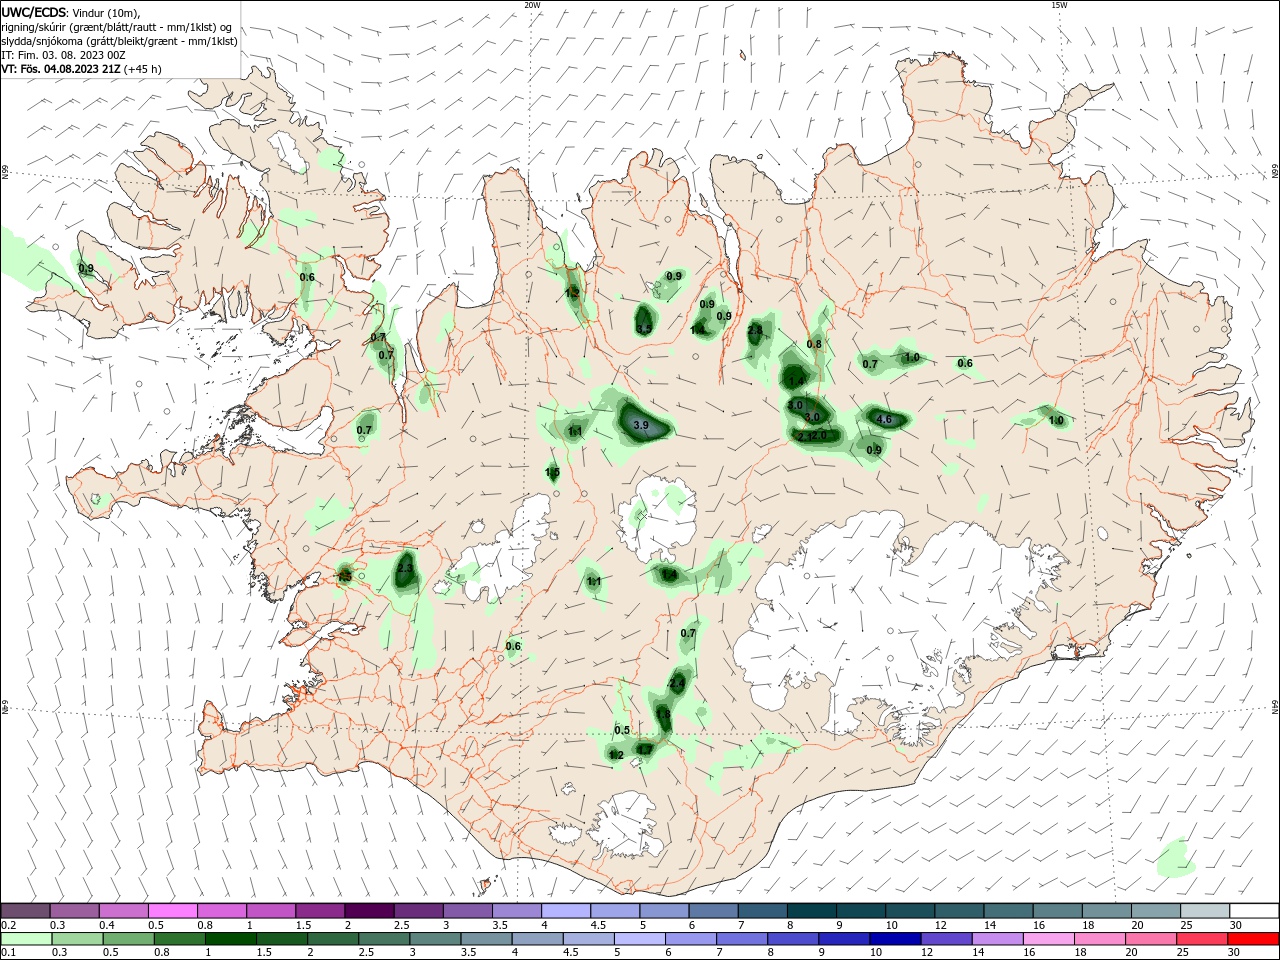Image resolution: width=1280 pixels, height=960 pixels.
Task: Click the pale grey swatch at 25 in snow legend
Action: coord(1205,911)
